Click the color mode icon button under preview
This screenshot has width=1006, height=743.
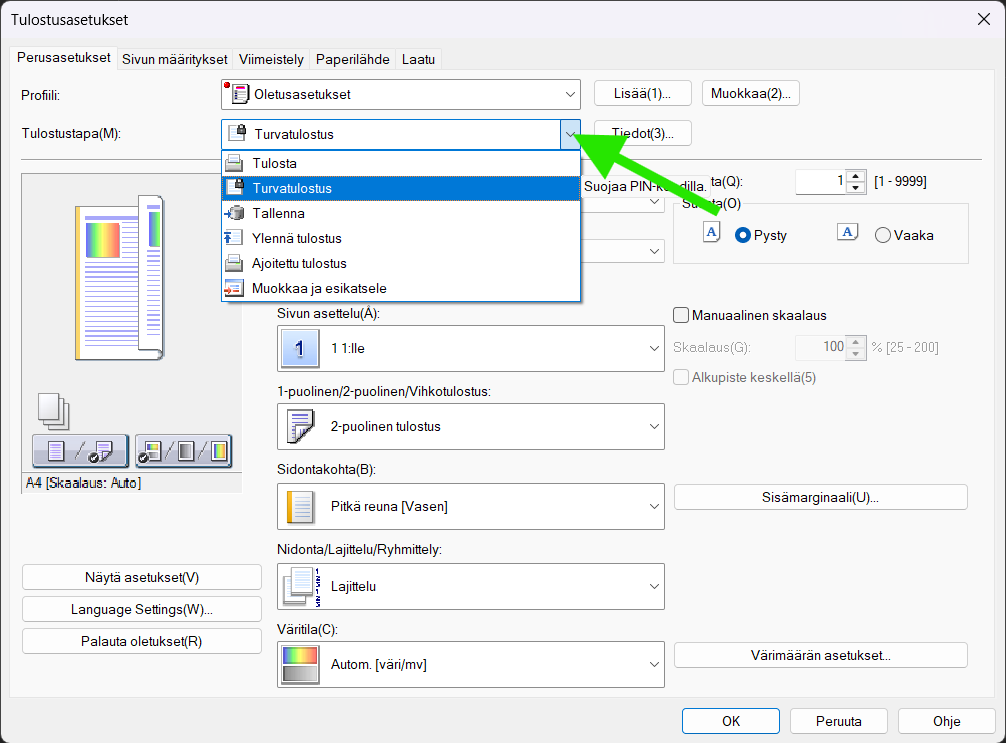point(183,451)
